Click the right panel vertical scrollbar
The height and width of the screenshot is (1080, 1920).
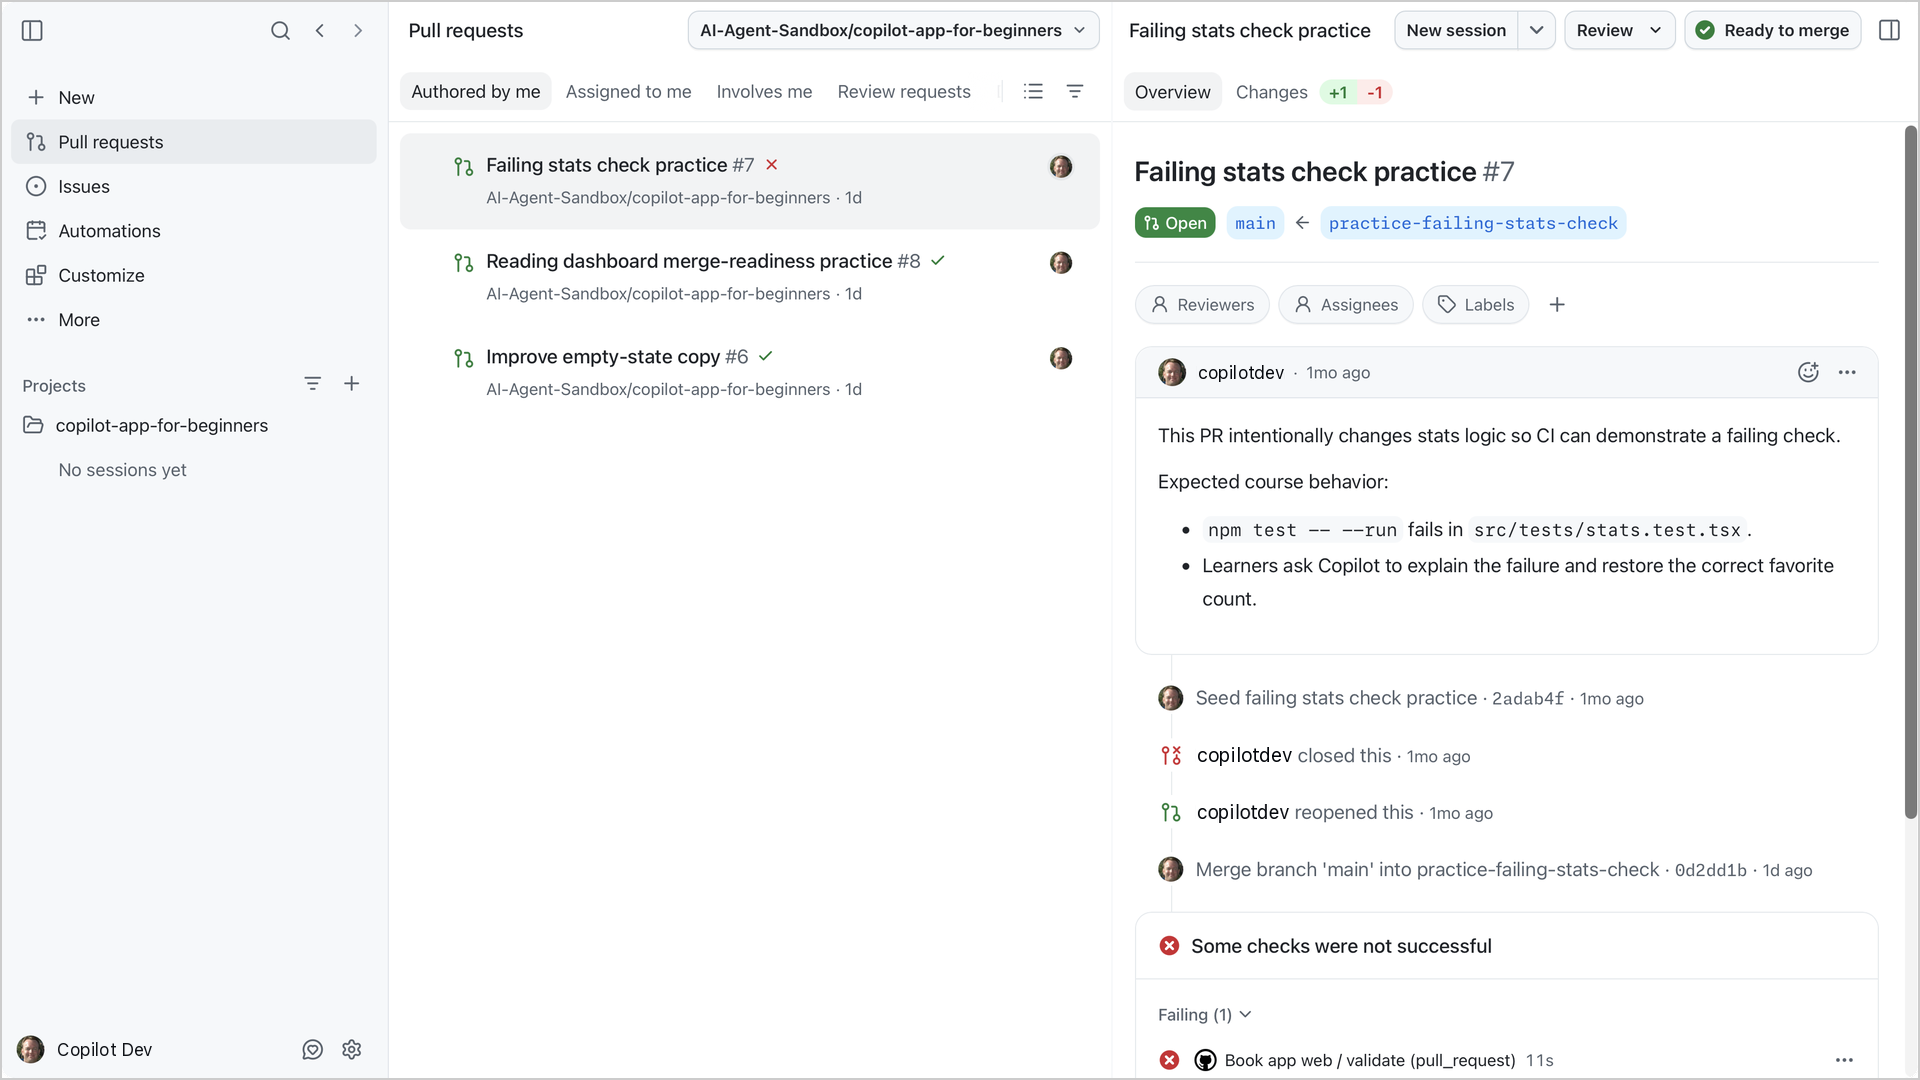point(1911,472)
